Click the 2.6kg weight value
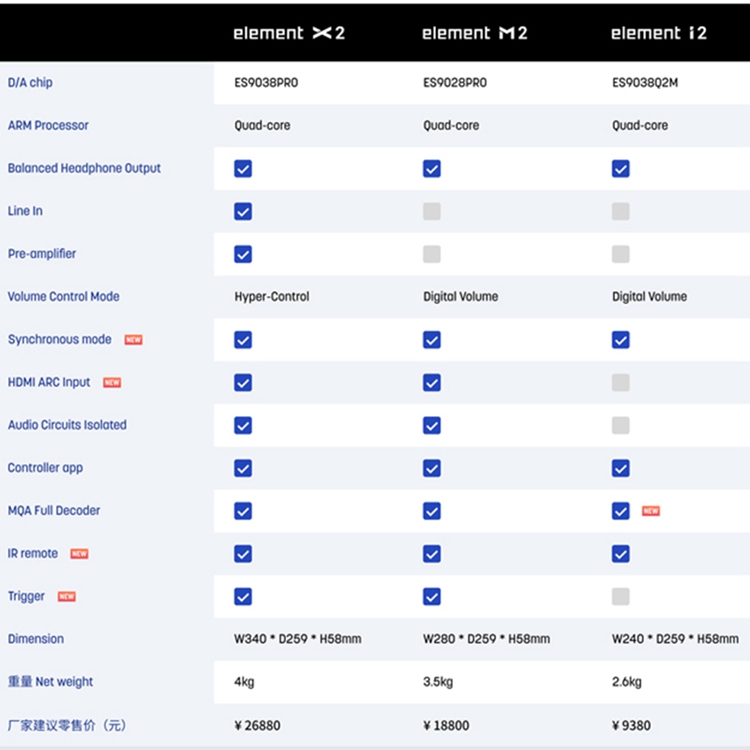 coord(627,682)
